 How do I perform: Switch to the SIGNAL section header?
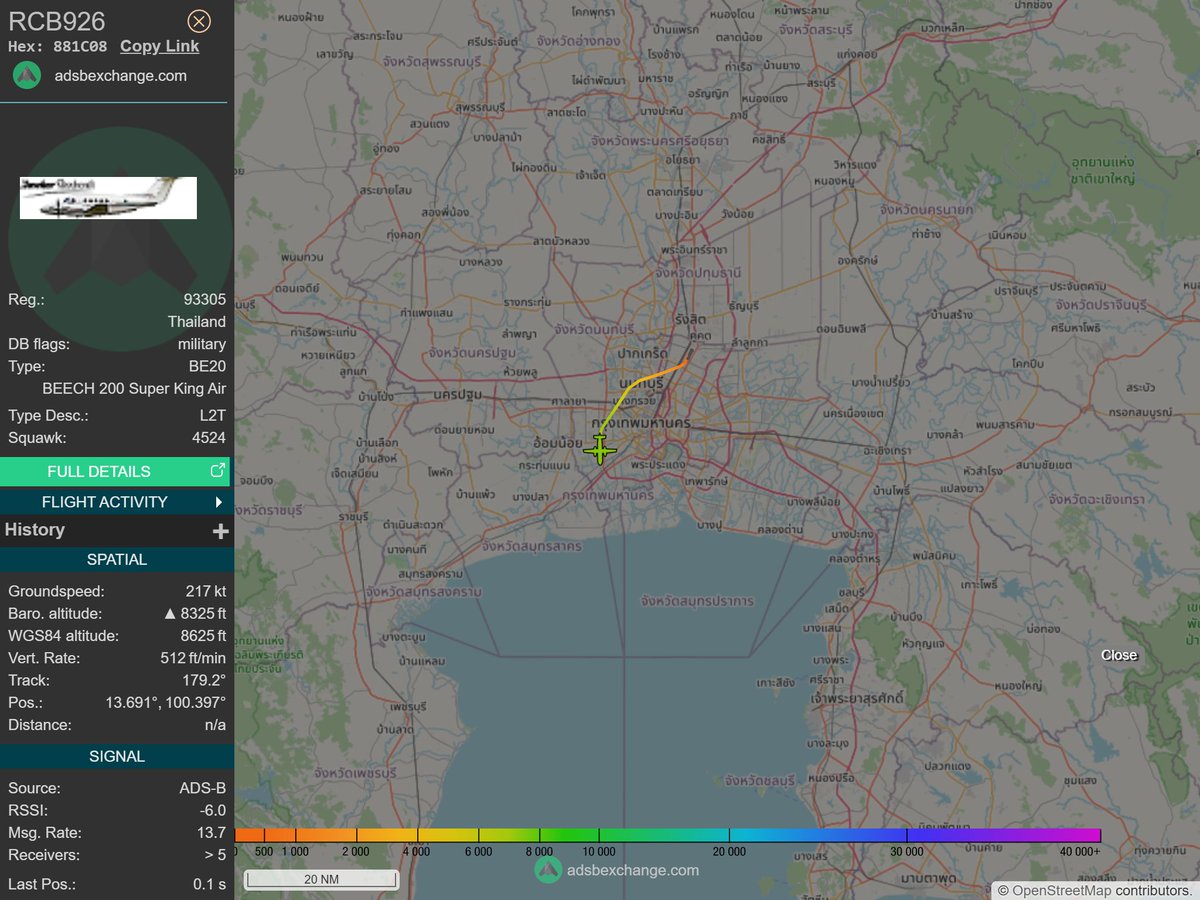(x=116, y=756)
